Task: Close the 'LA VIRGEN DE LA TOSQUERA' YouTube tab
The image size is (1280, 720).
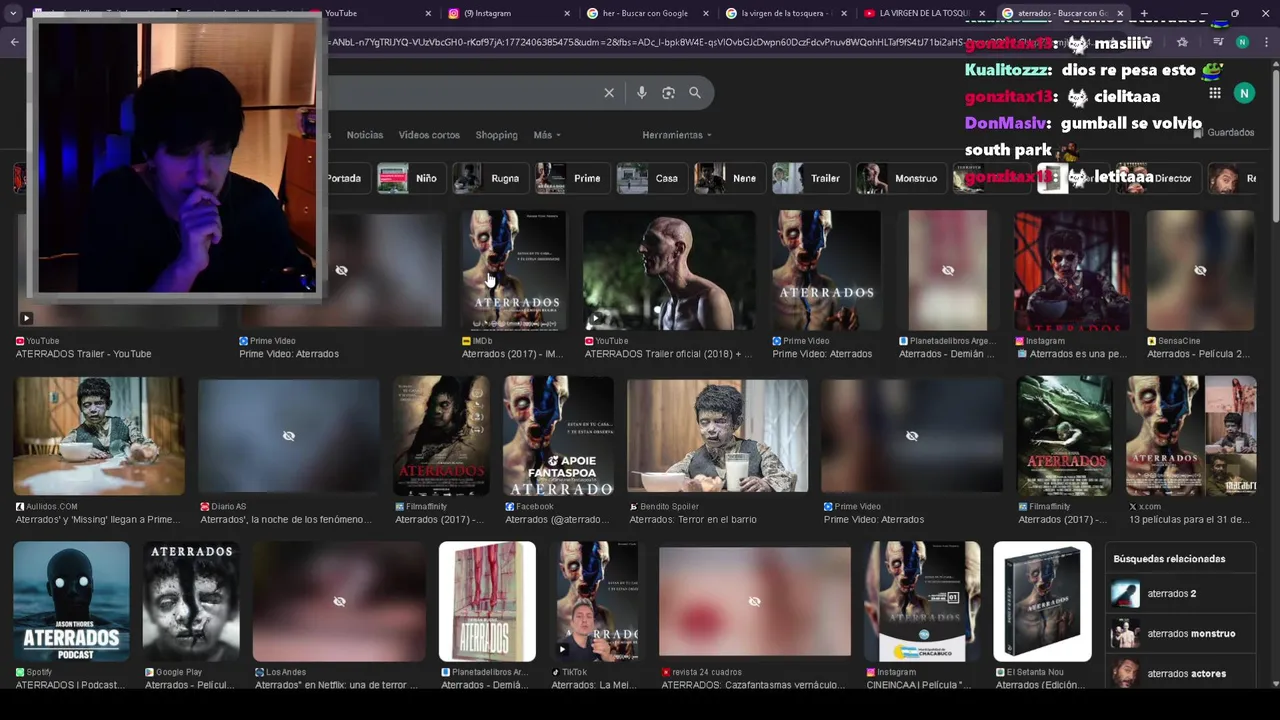Action: coord(981,13)
